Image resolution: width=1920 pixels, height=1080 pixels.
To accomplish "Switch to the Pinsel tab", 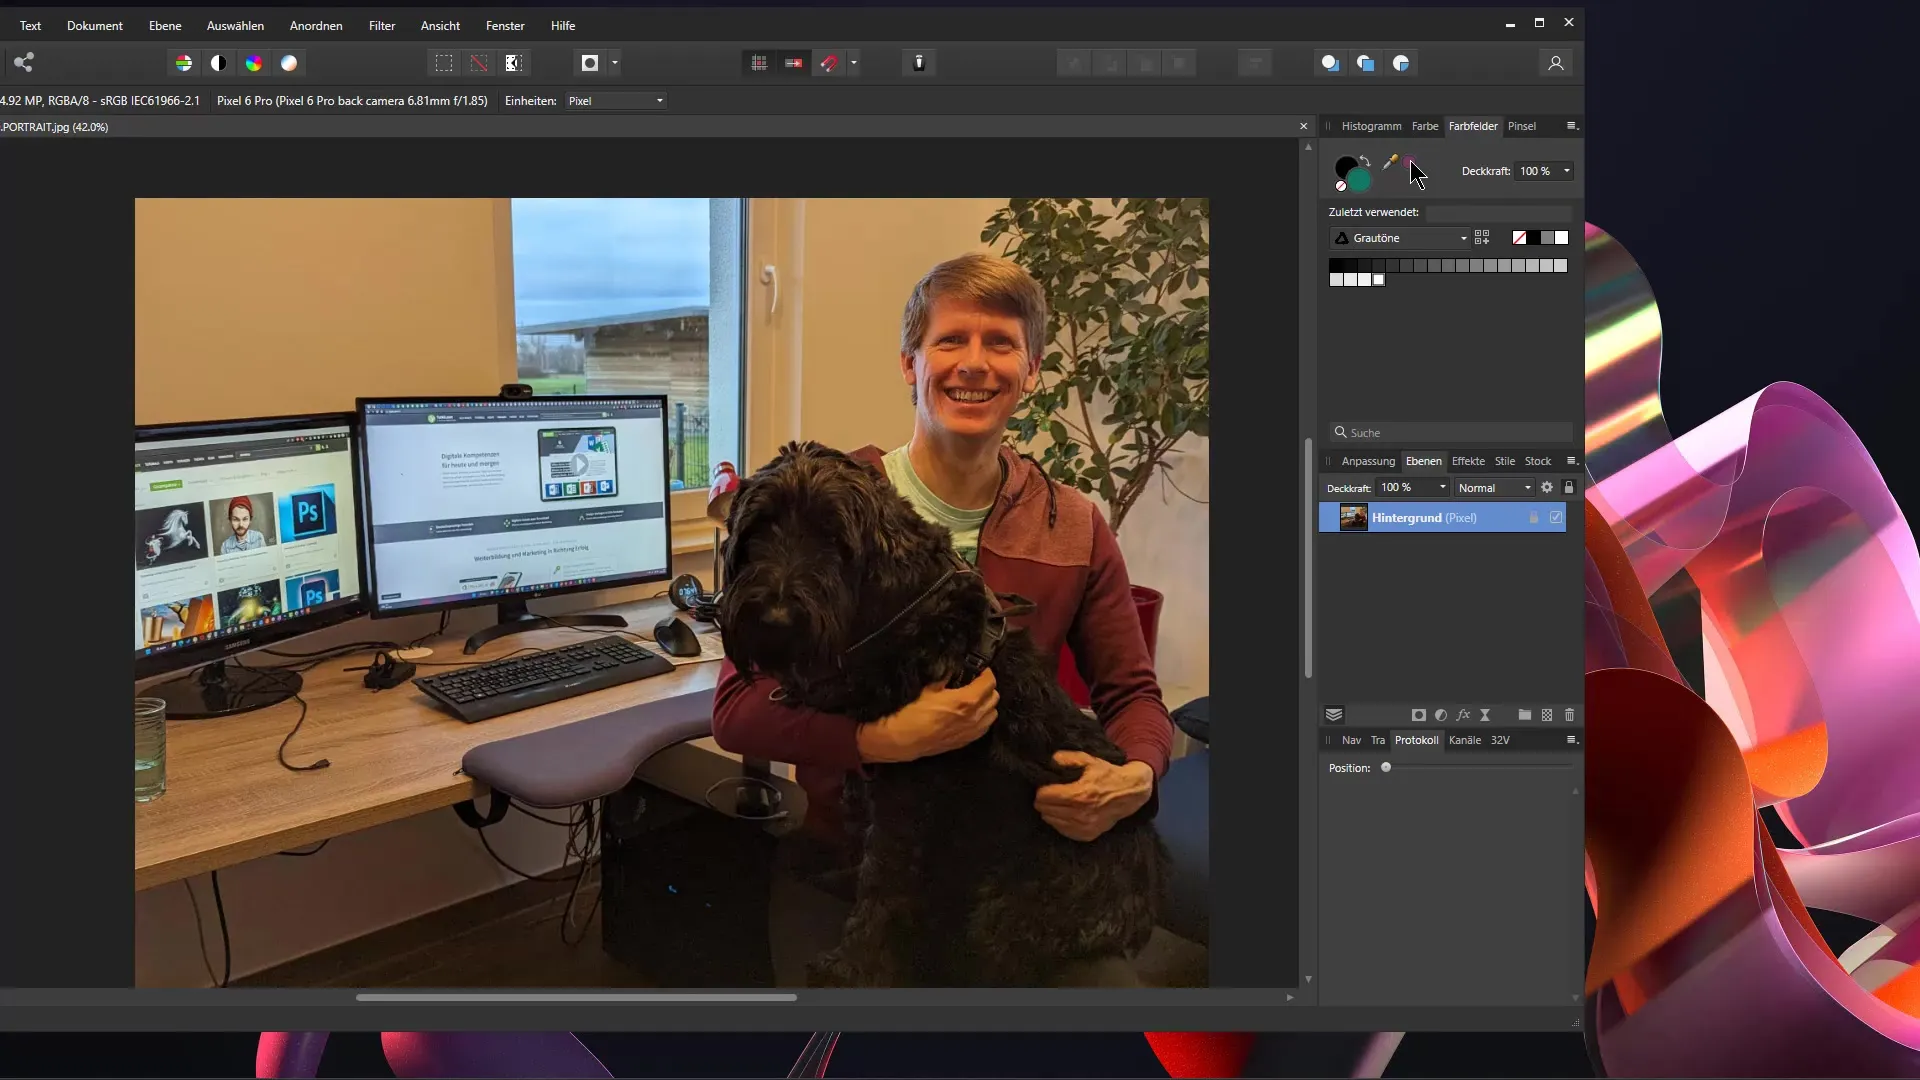I will coord(1522,126).
